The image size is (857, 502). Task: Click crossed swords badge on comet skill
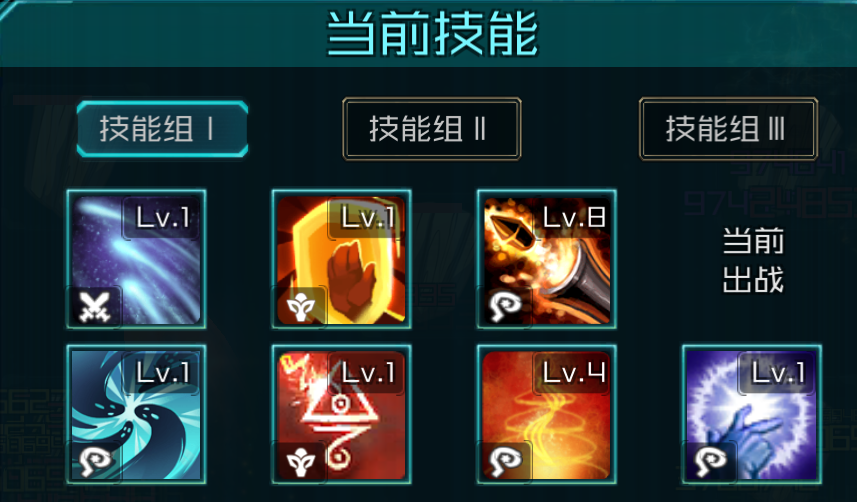pyautogui.click(x=95, y=306)
